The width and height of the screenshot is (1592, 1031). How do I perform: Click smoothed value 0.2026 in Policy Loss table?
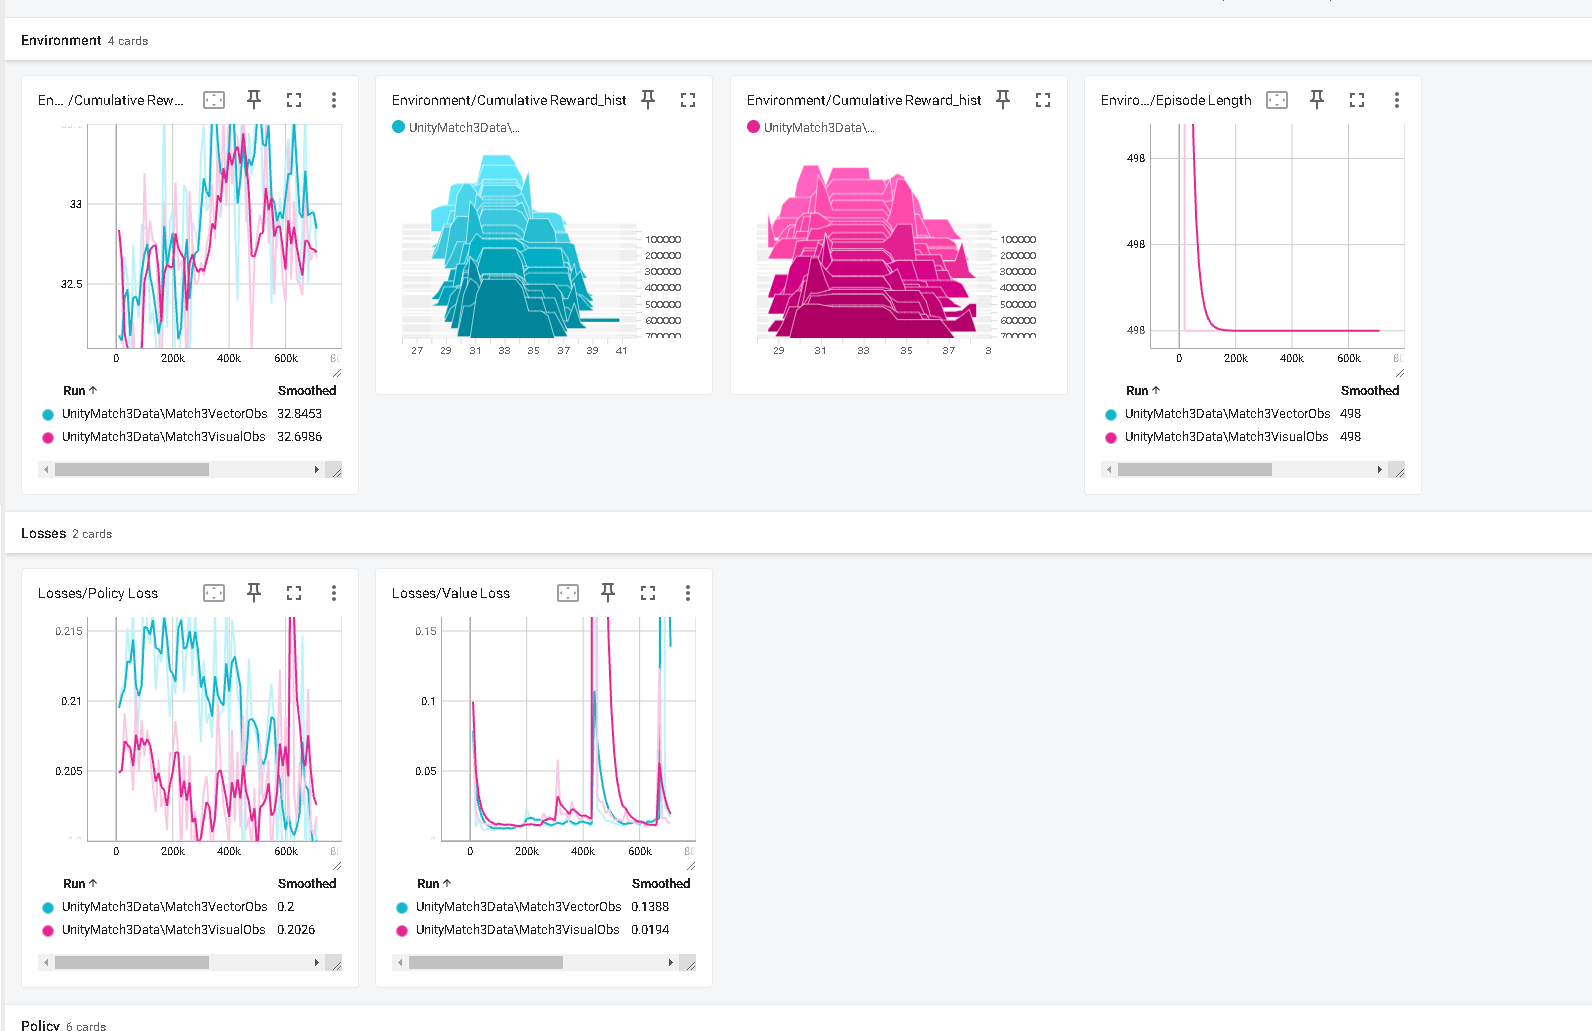(x=296, y=930)
